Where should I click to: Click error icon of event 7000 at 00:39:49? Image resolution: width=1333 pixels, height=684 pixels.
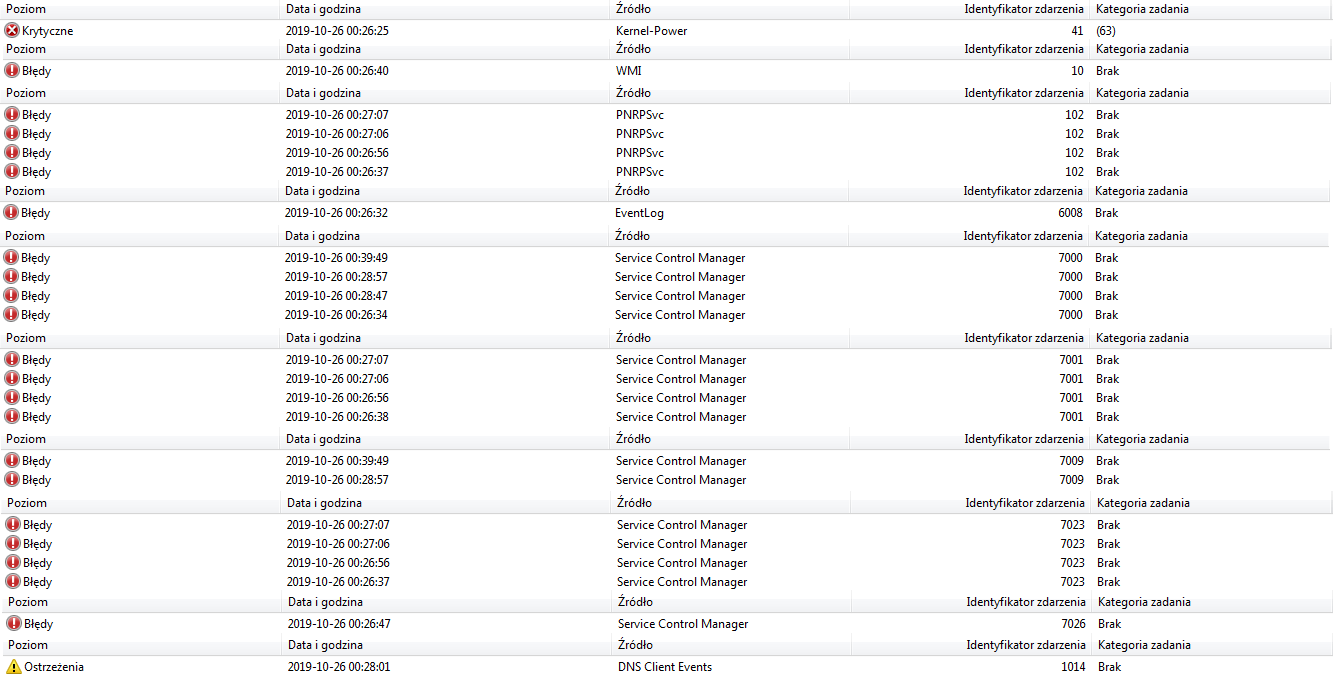pos(13,258)
